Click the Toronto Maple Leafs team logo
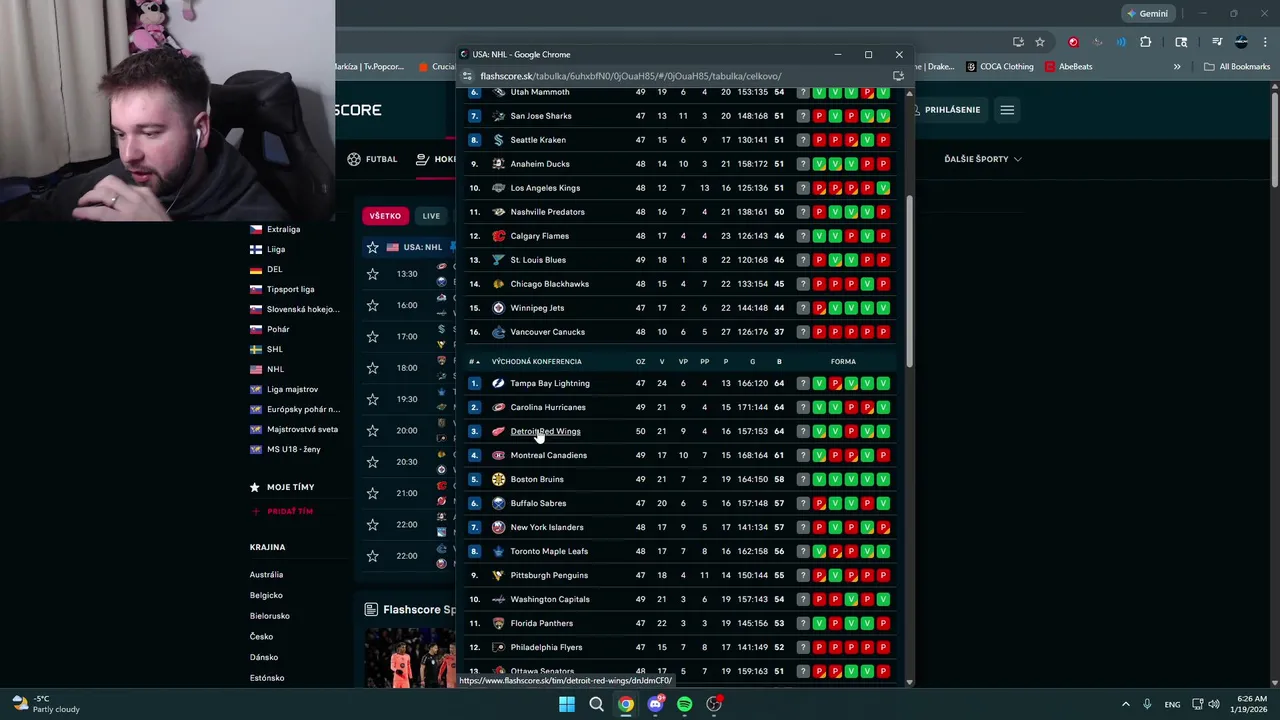1280x720 pixels. pos(499,551)
